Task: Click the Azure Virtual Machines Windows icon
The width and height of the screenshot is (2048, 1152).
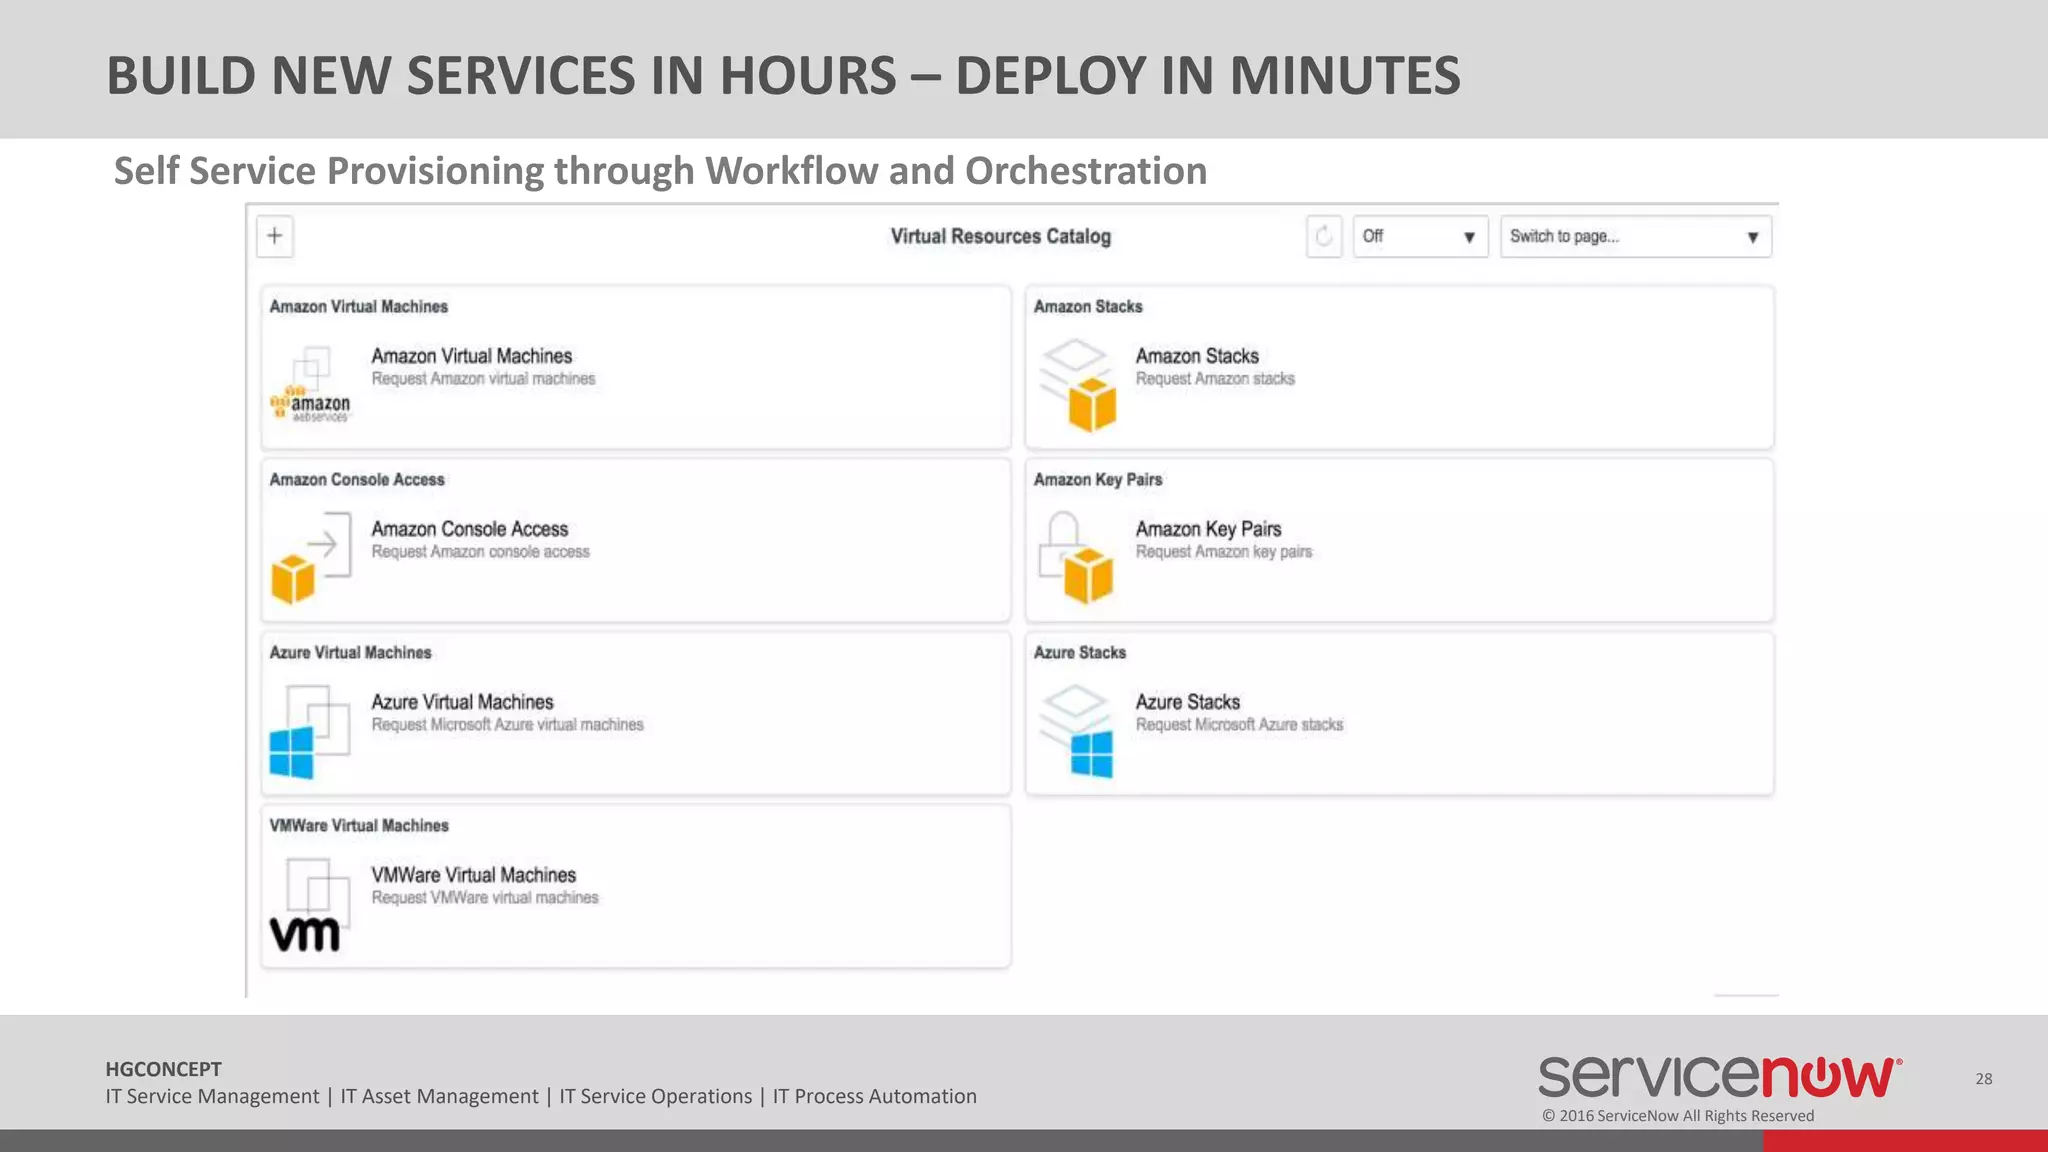Action: coord(310,731)
